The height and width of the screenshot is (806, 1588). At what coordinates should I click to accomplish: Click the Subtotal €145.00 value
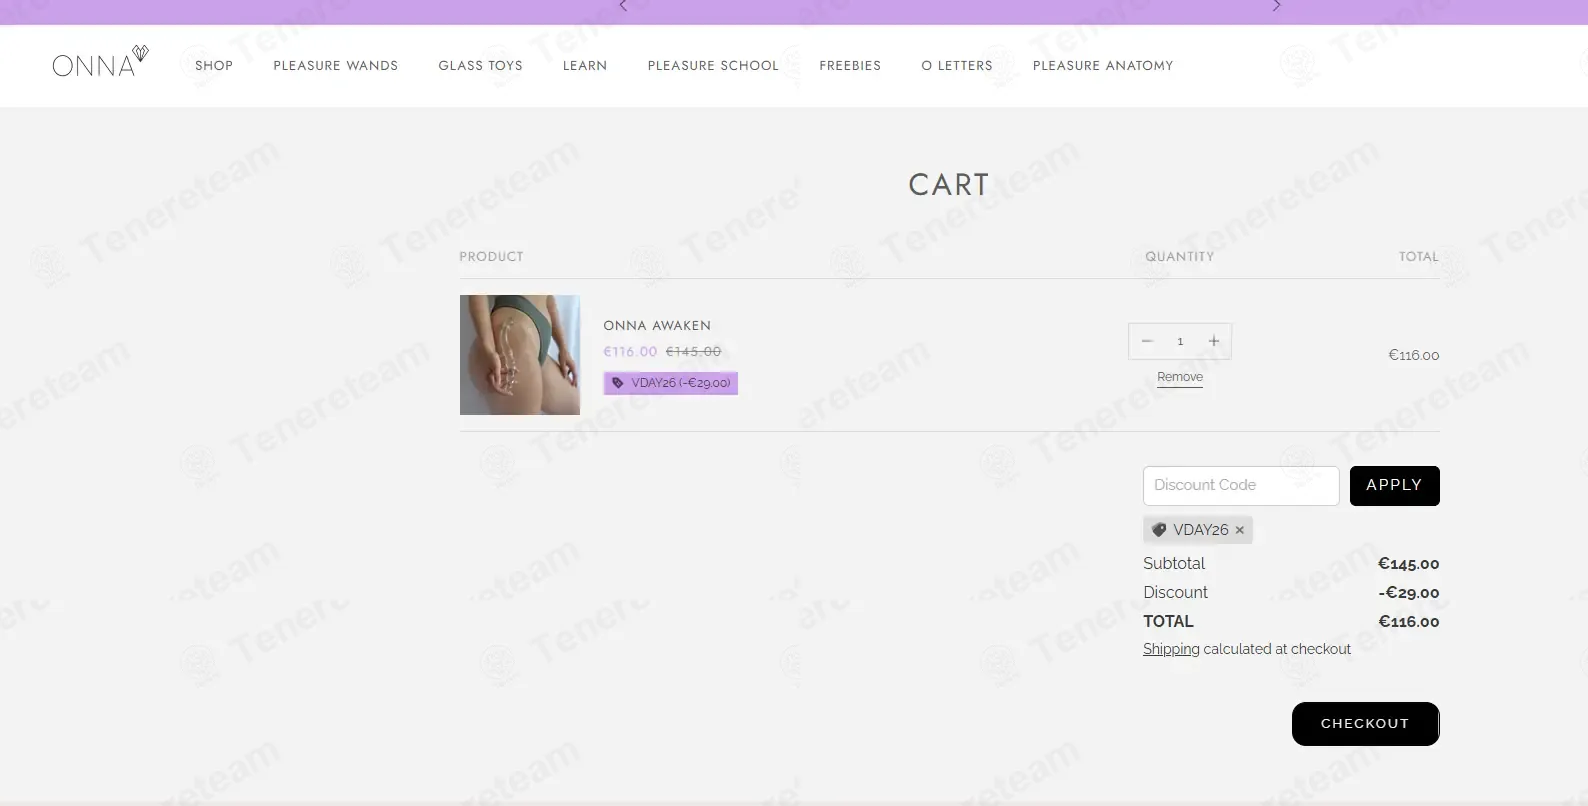[1408, 564]
